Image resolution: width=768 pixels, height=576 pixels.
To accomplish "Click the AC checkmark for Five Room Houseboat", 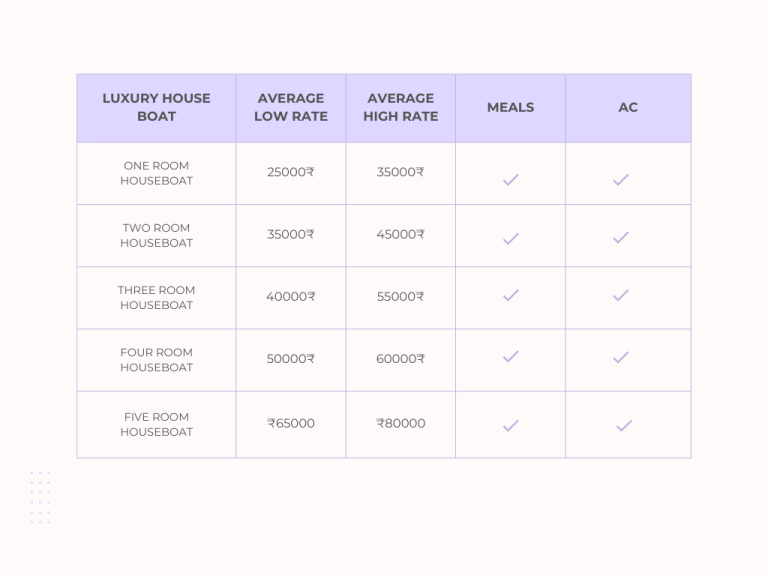I will coord(624,426).
